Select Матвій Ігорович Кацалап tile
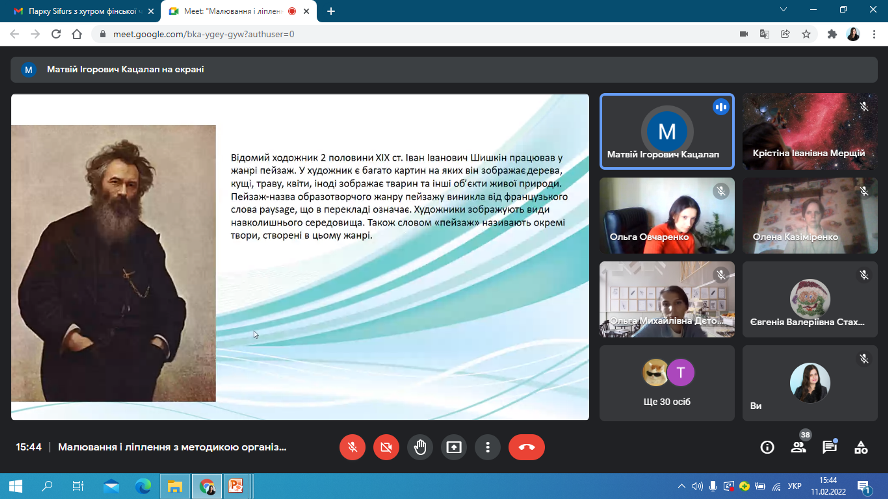 667,131
